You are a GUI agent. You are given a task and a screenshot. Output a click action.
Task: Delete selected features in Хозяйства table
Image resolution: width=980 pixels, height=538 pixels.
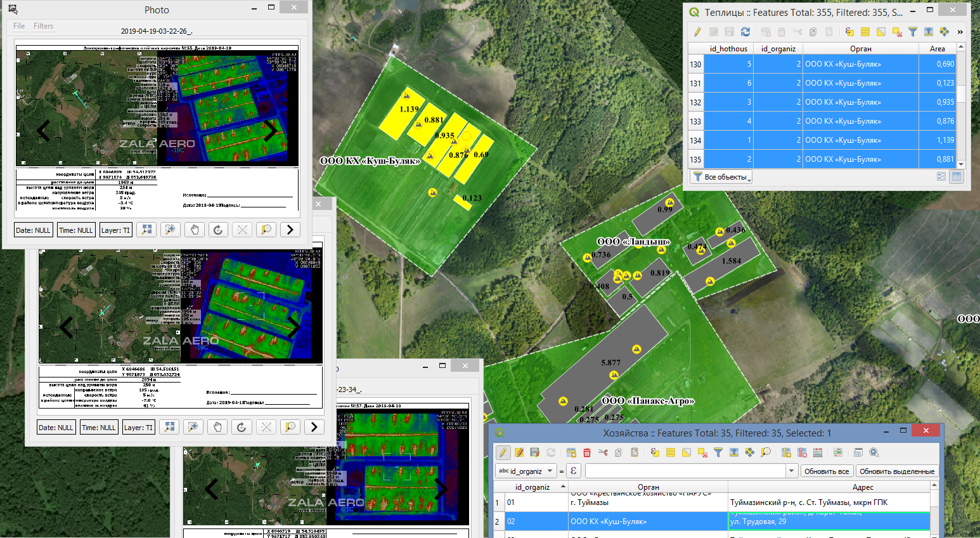tap(587, 452)
